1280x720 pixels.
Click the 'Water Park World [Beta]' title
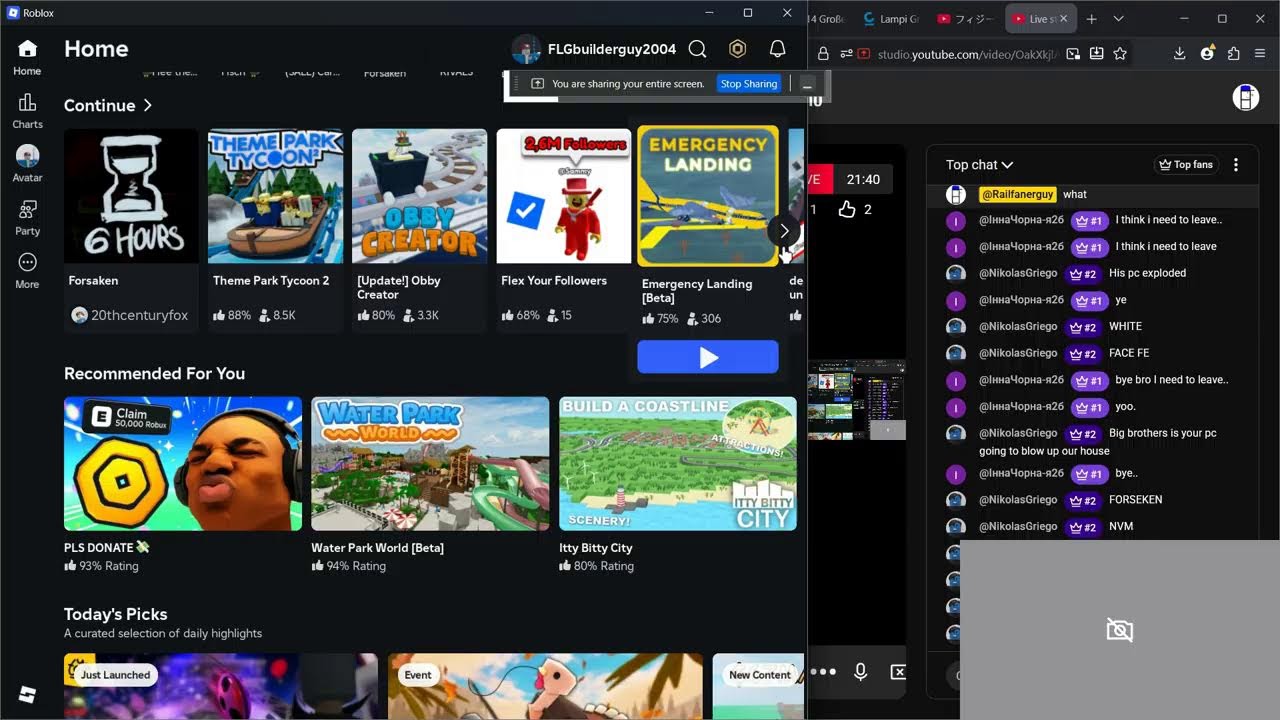tap(377, 548)
